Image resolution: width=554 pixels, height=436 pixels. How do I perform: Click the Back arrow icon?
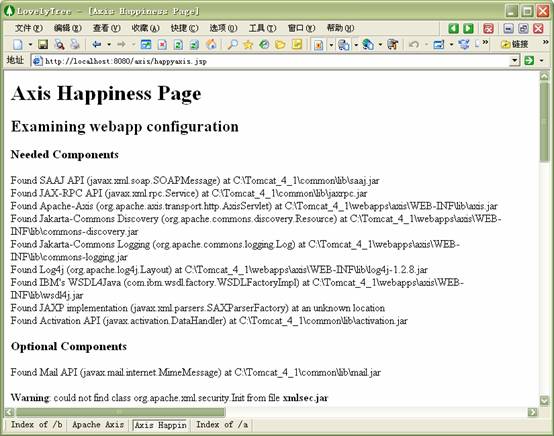96,45
